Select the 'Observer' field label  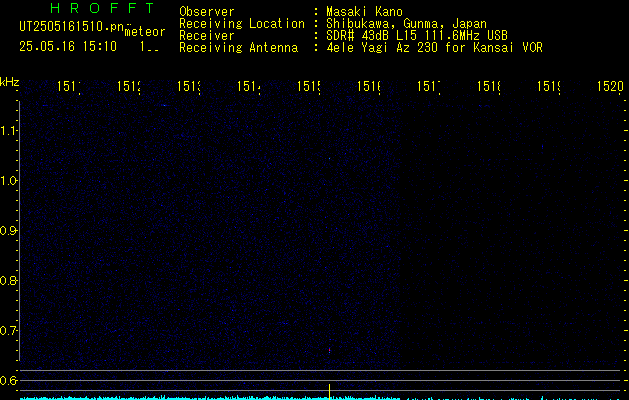(207, 11)
